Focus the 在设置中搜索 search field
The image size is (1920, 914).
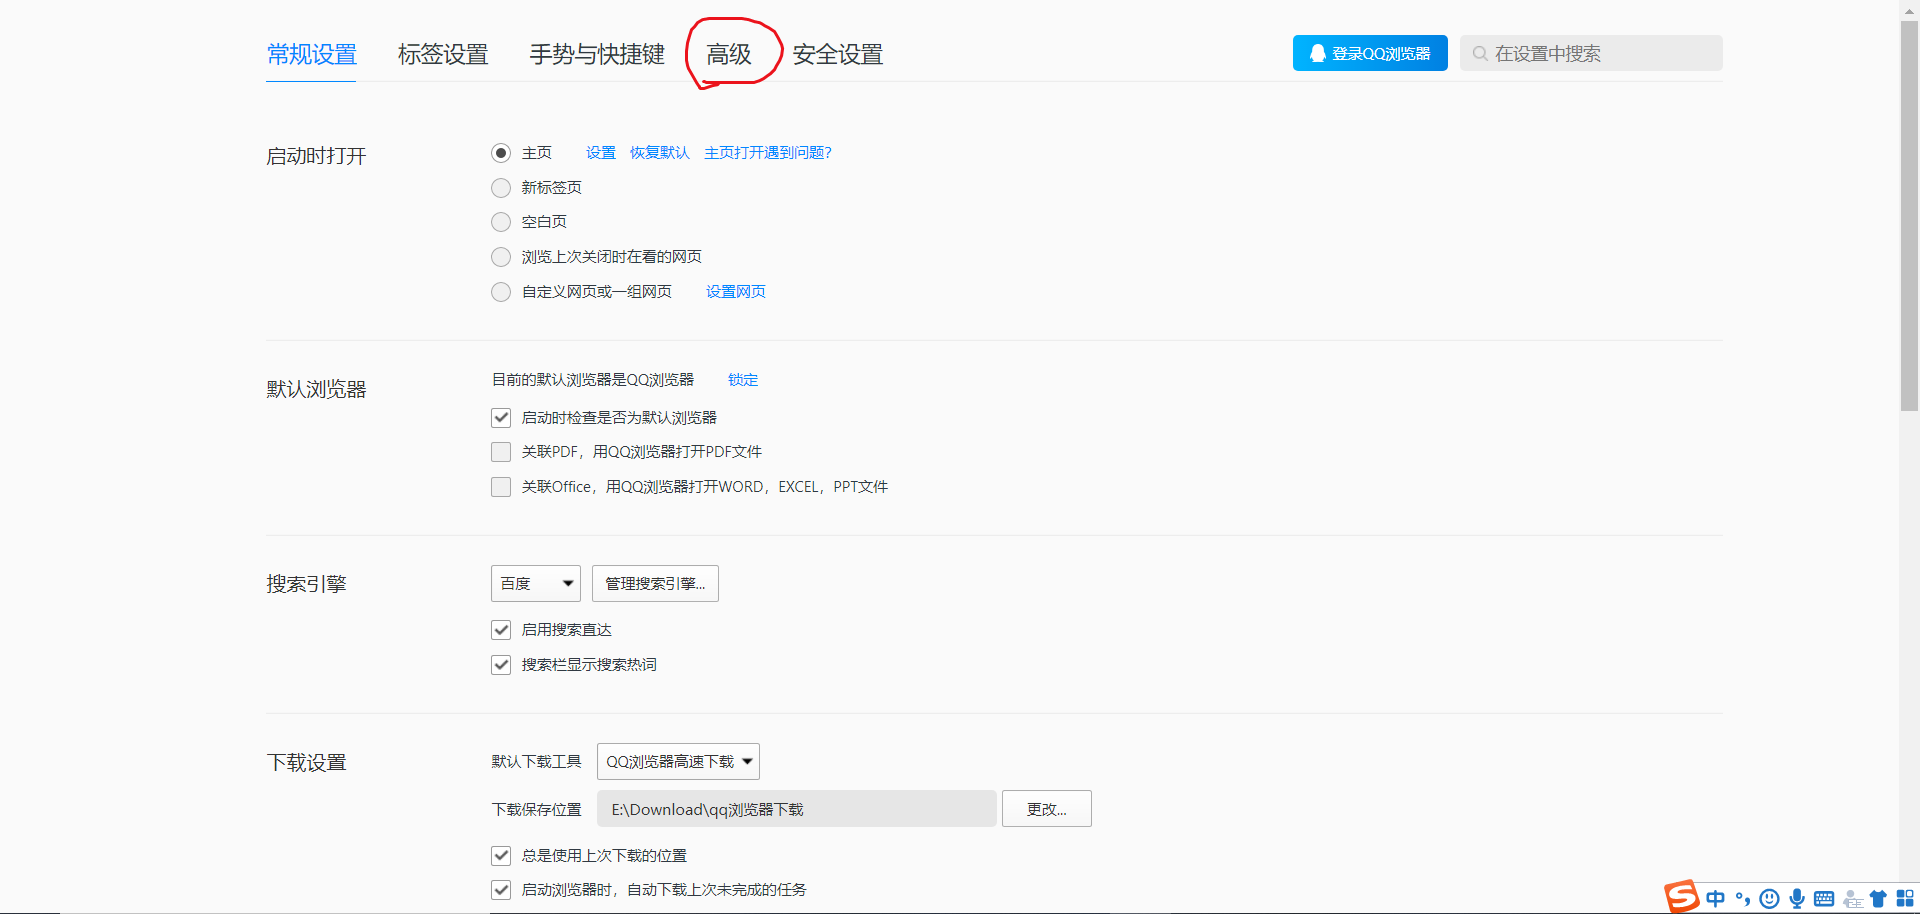(x=1591, y=53)
